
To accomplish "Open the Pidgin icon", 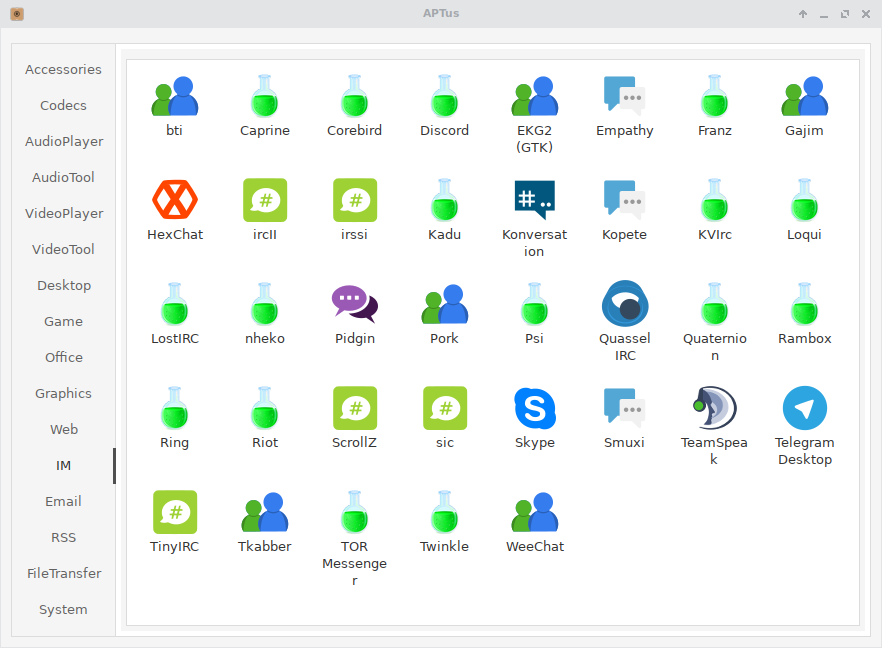I will coord(354,304).
